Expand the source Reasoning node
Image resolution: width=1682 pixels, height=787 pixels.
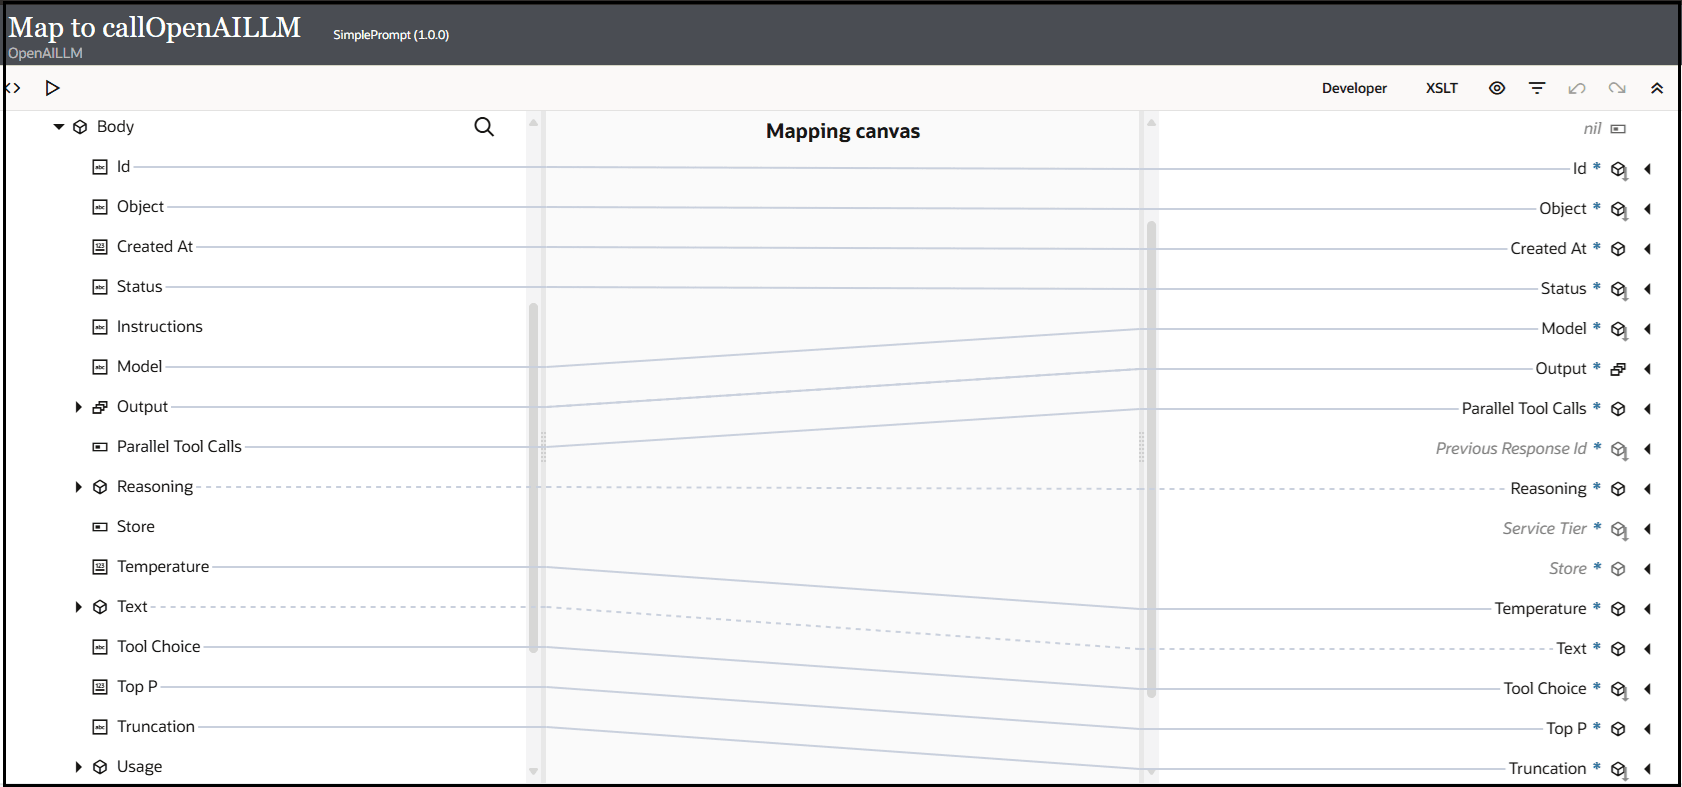pos(78,487)
